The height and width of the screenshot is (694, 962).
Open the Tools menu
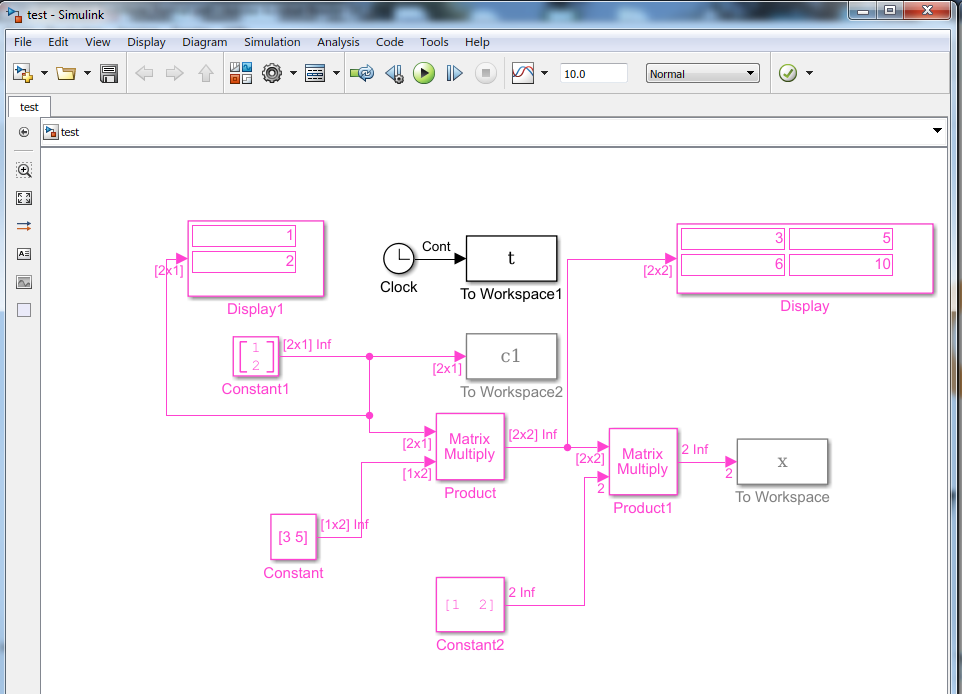point(434,42)
